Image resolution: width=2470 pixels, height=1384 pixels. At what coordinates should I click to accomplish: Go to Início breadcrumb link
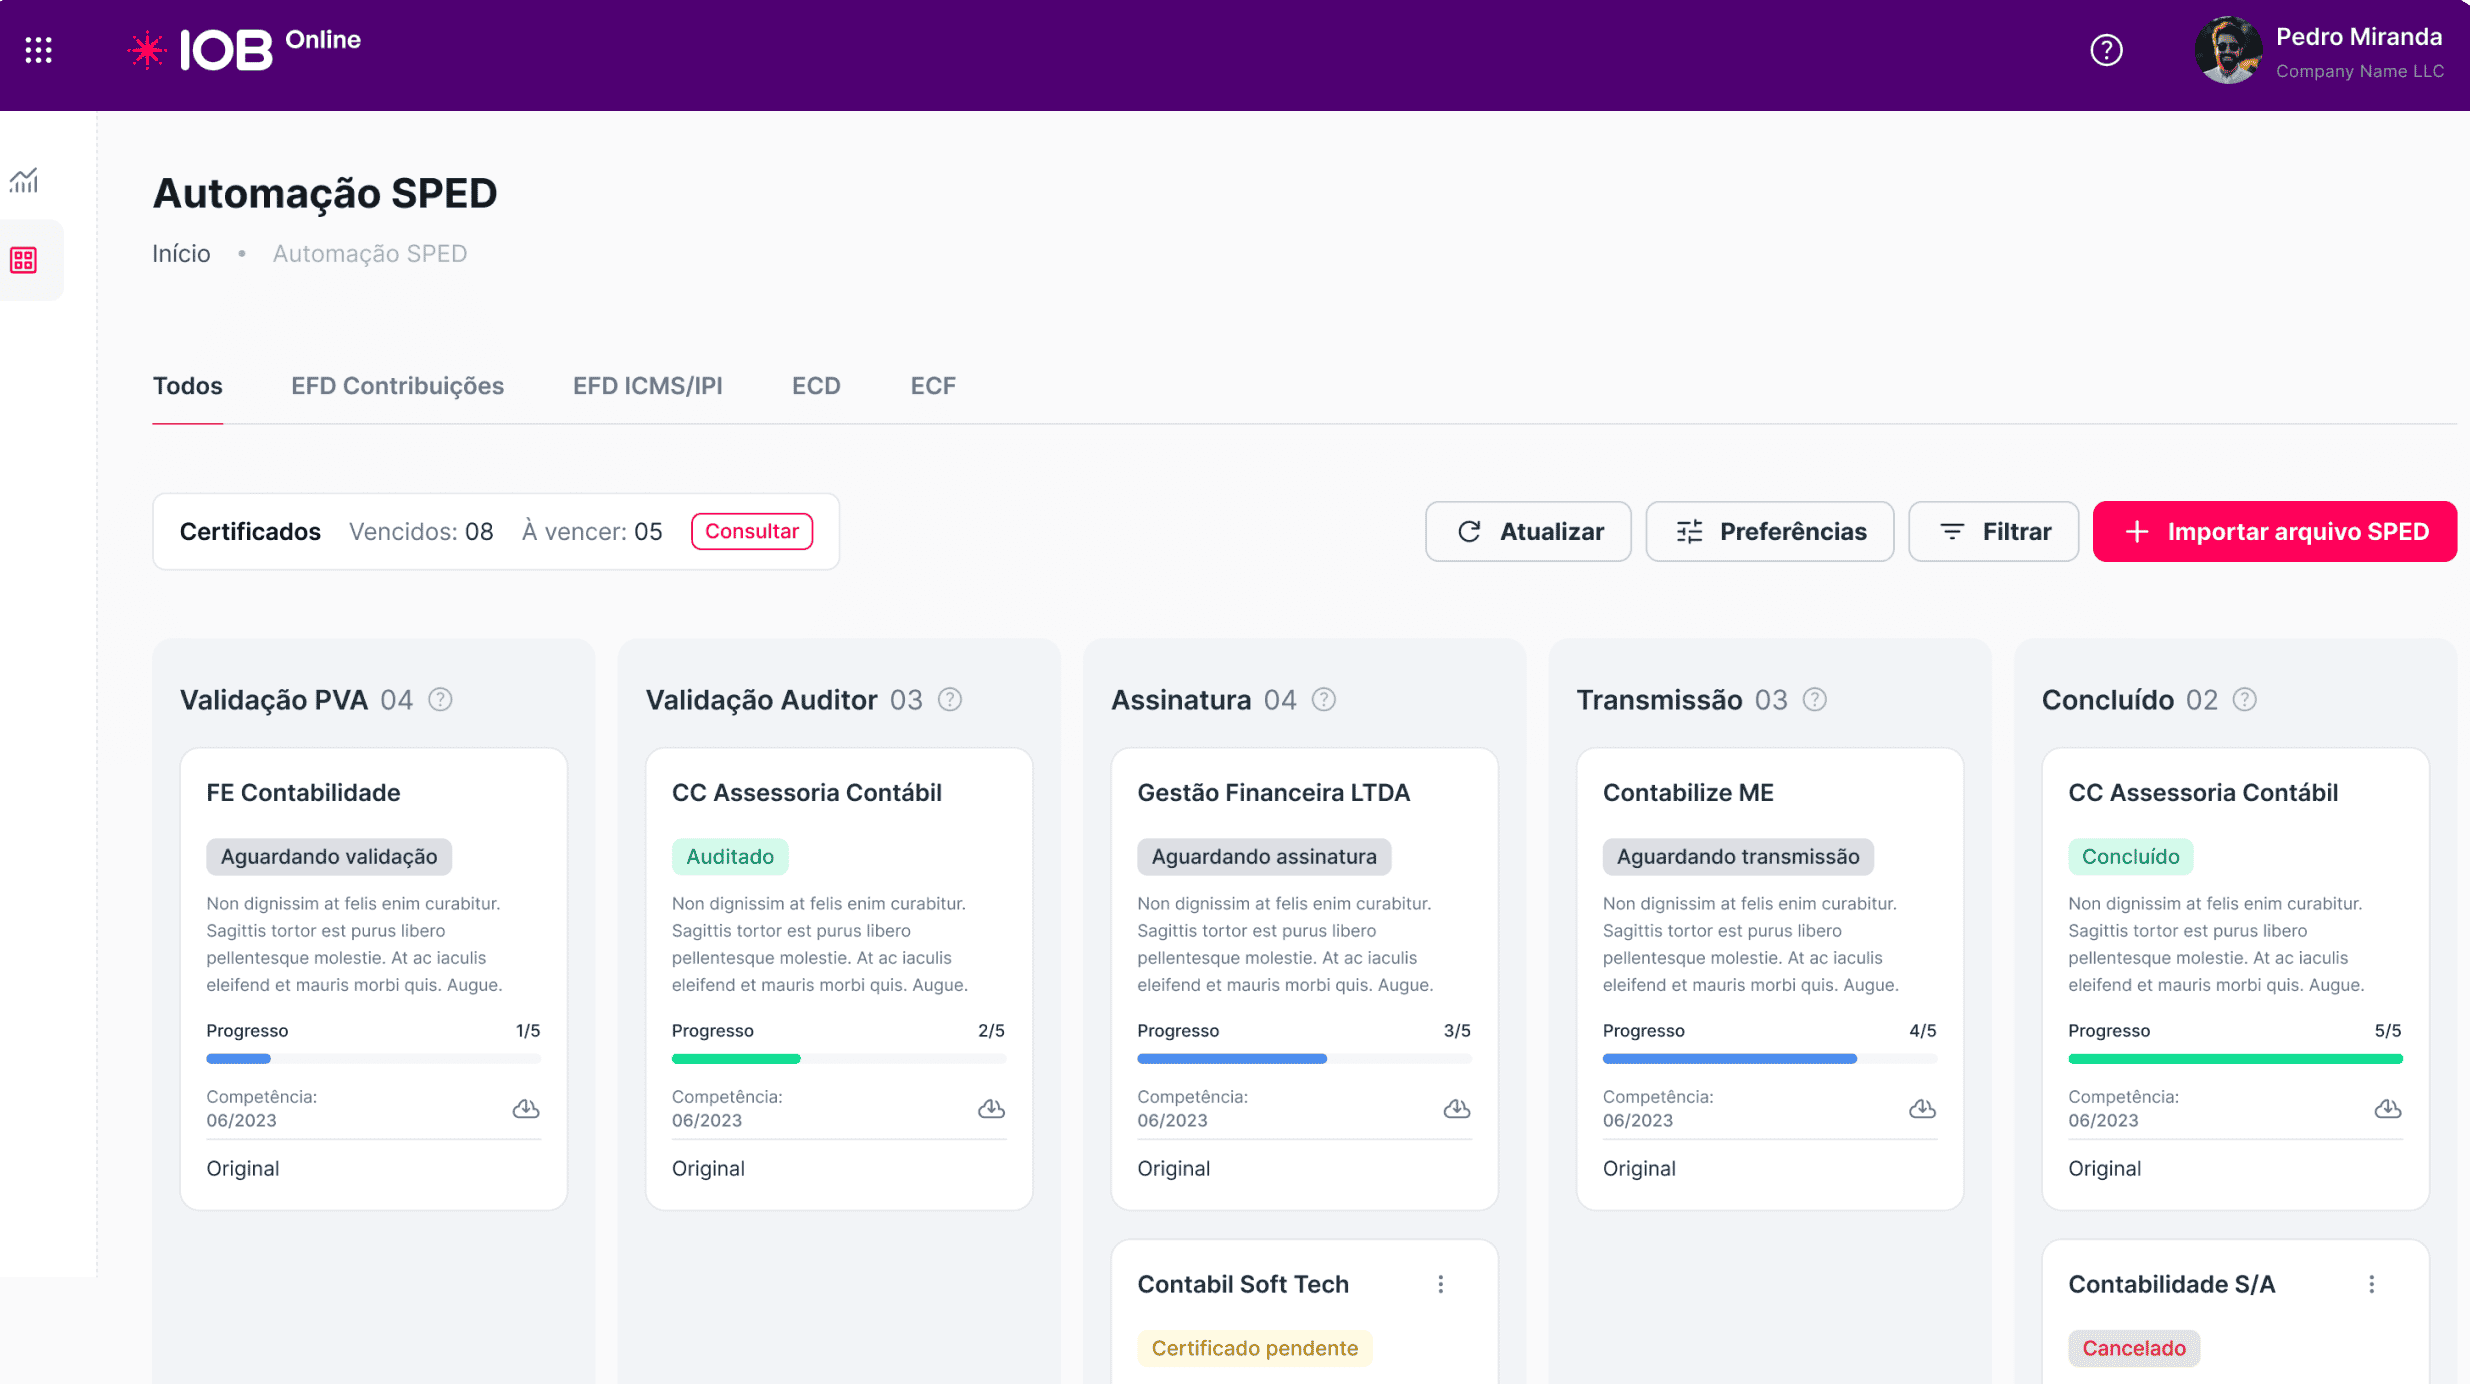(181, 254)
